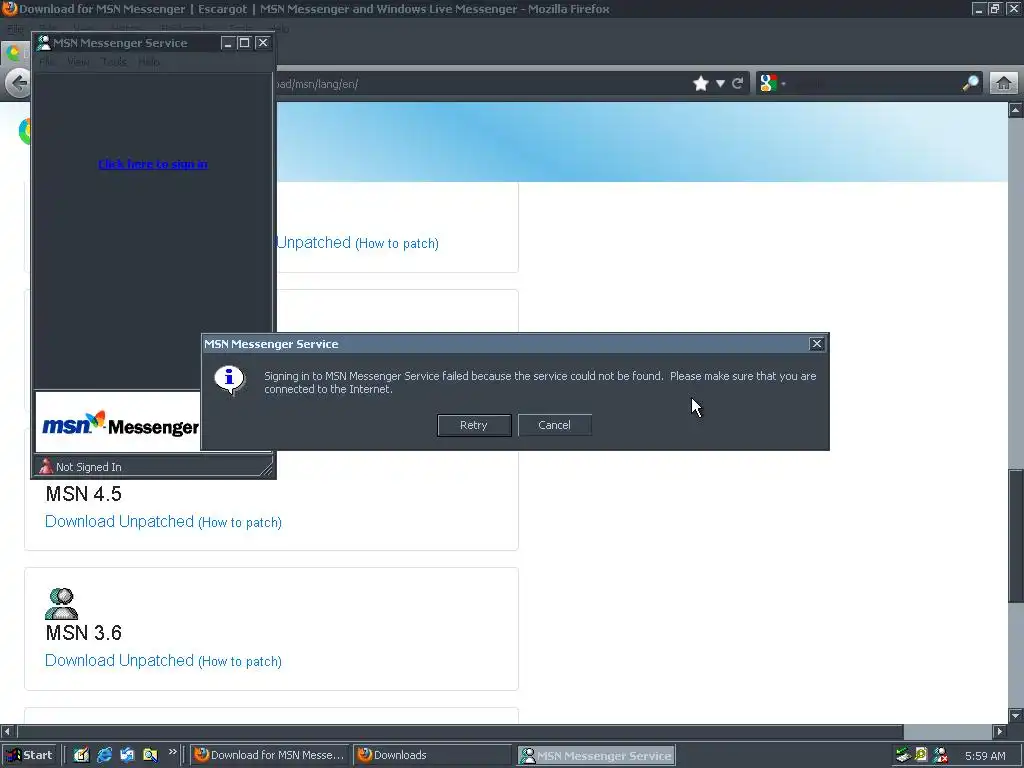Viewport: 1024px width, 768px height.
Task: Click the 'MSN 3.6' heading text
Action: (84, 633)
